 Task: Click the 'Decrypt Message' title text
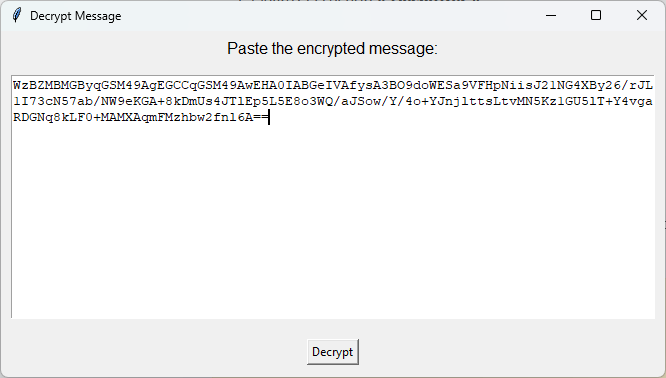pos(76,16)
